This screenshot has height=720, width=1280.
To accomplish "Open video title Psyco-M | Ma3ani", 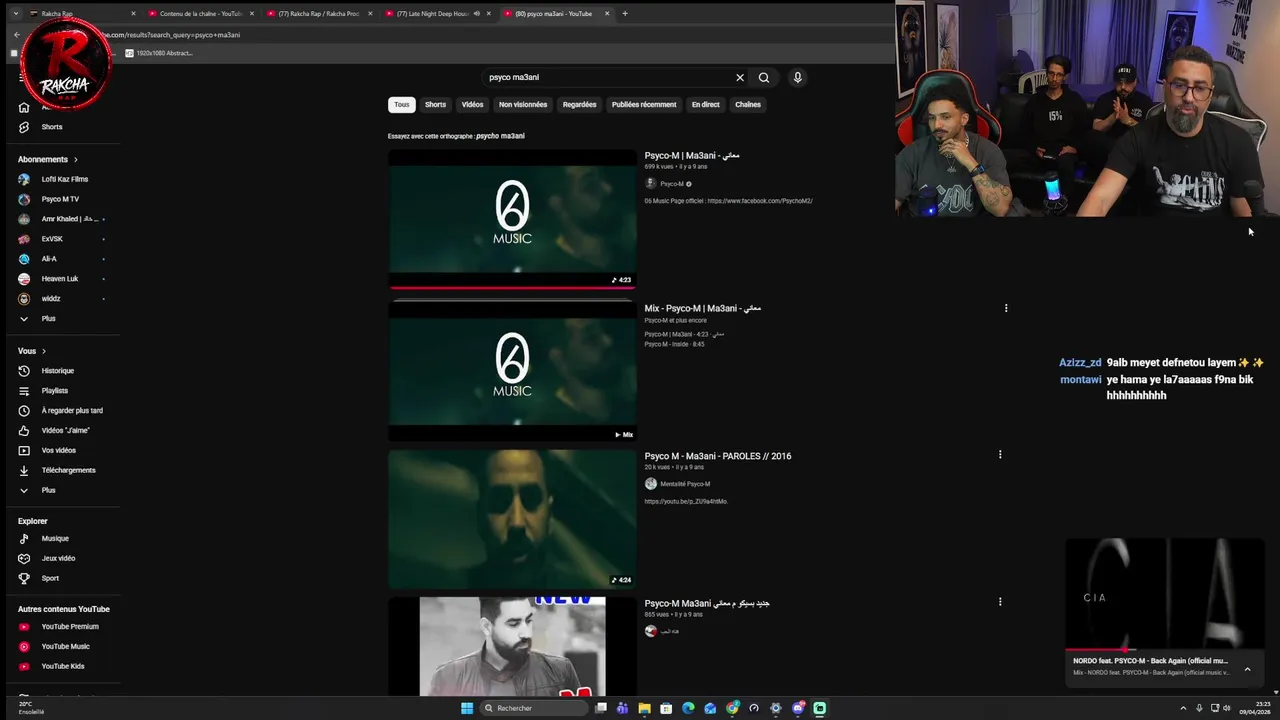I will point(692,156).
